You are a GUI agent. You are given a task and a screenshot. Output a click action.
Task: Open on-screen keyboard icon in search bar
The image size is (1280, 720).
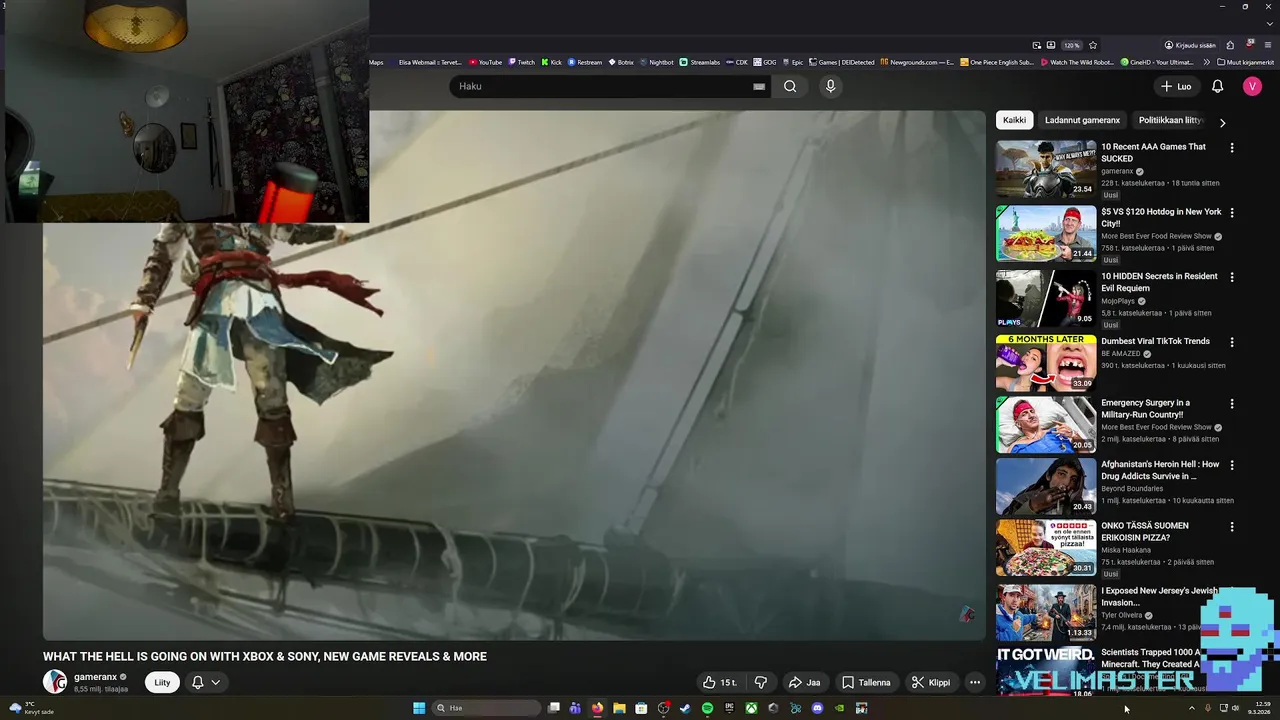pos(759,87)
